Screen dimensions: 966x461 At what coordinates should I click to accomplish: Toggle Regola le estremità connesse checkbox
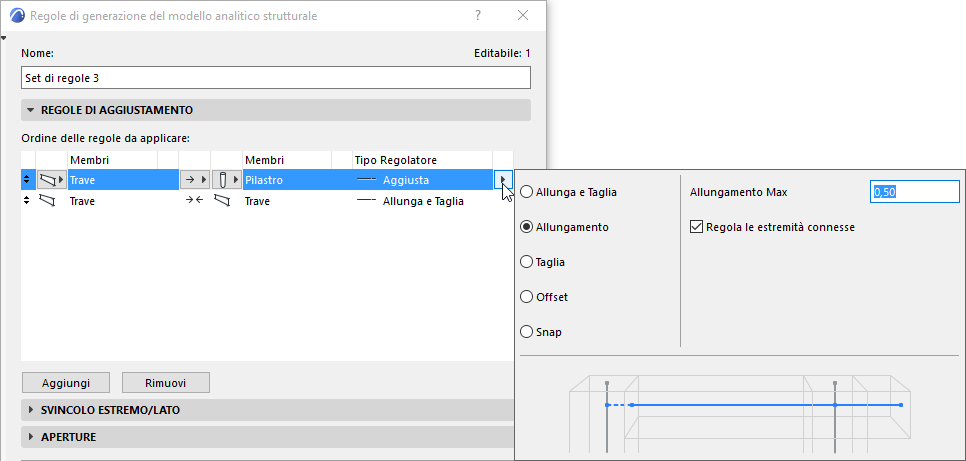click(x=696, y=227)
